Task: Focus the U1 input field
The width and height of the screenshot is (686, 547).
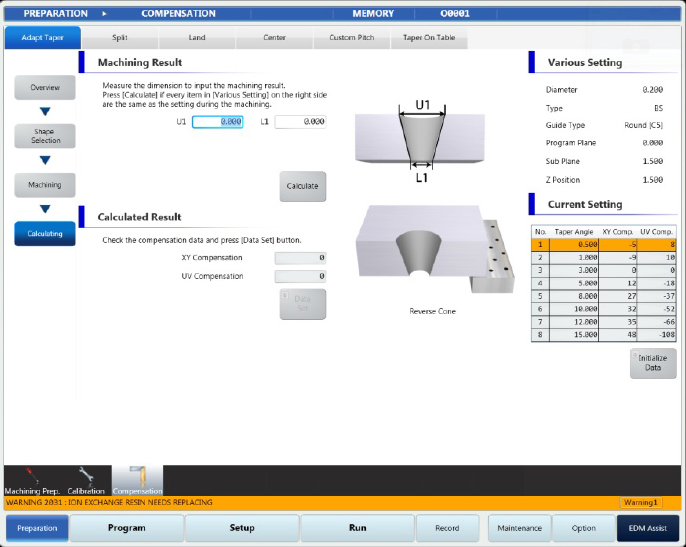Action: point(217,122)
